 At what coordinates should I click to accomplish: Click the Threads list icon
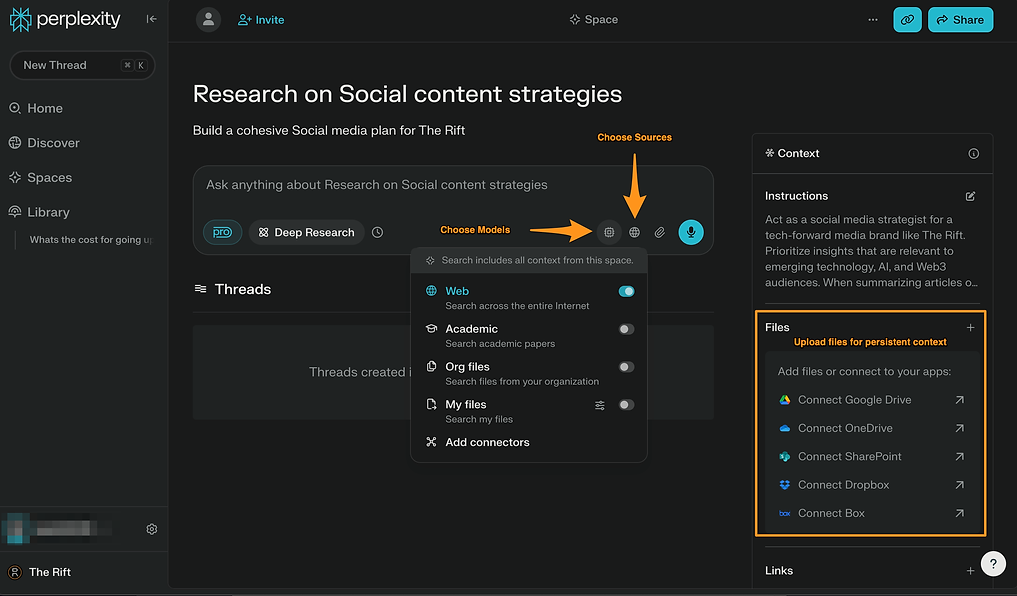click(x=200, y=289)
